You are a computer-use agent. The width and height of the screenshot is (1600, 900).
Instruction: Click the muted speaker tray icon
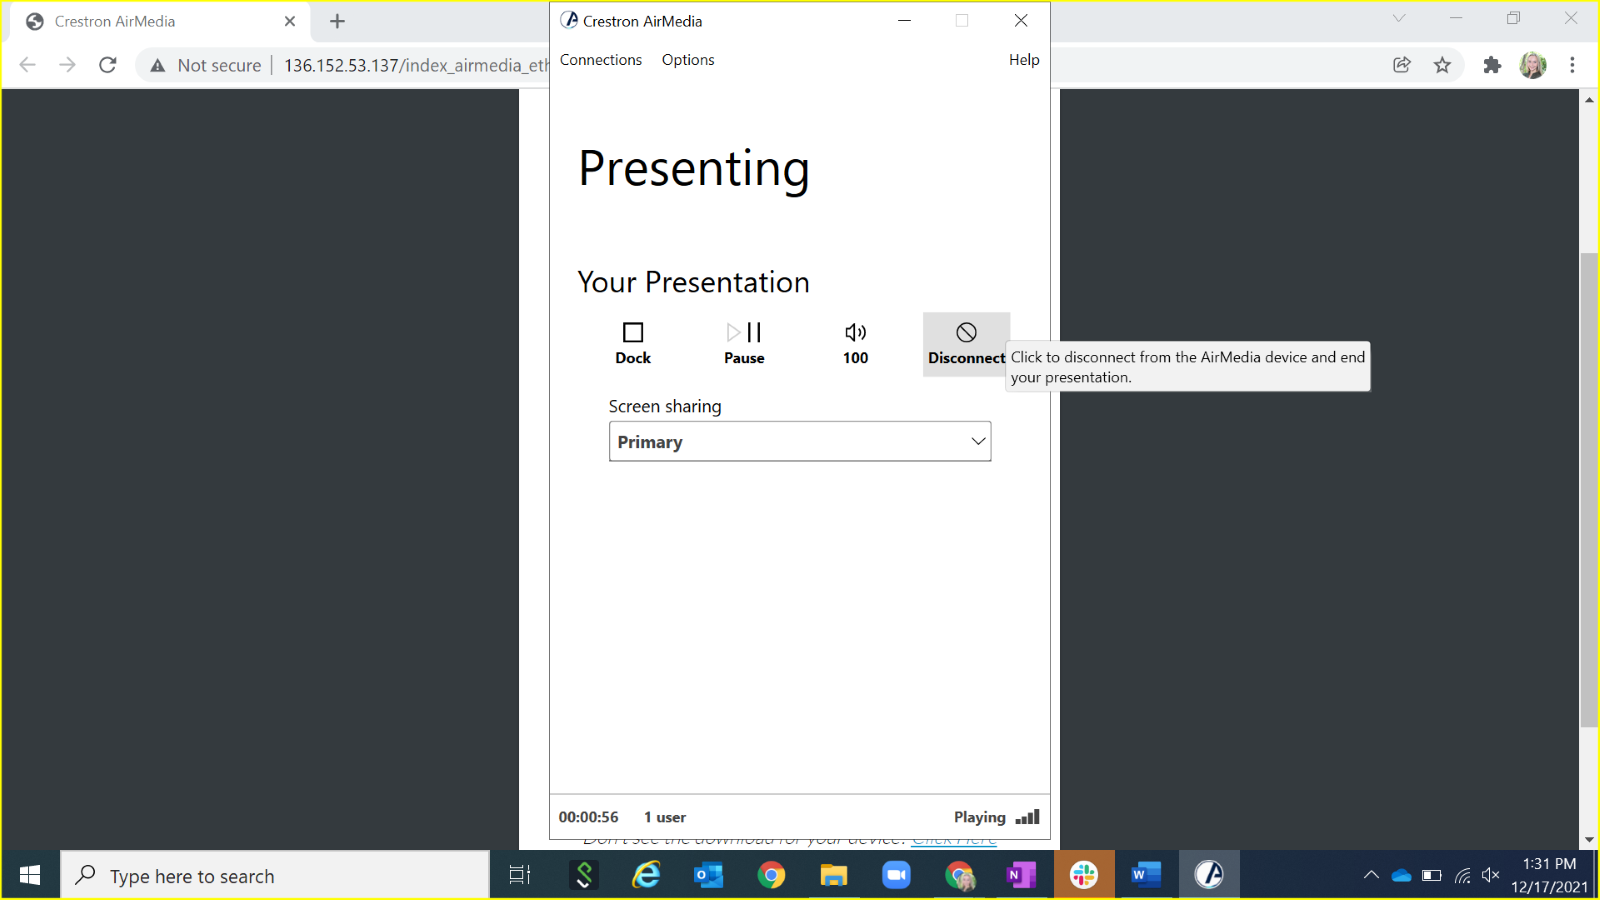[1491, 876]
